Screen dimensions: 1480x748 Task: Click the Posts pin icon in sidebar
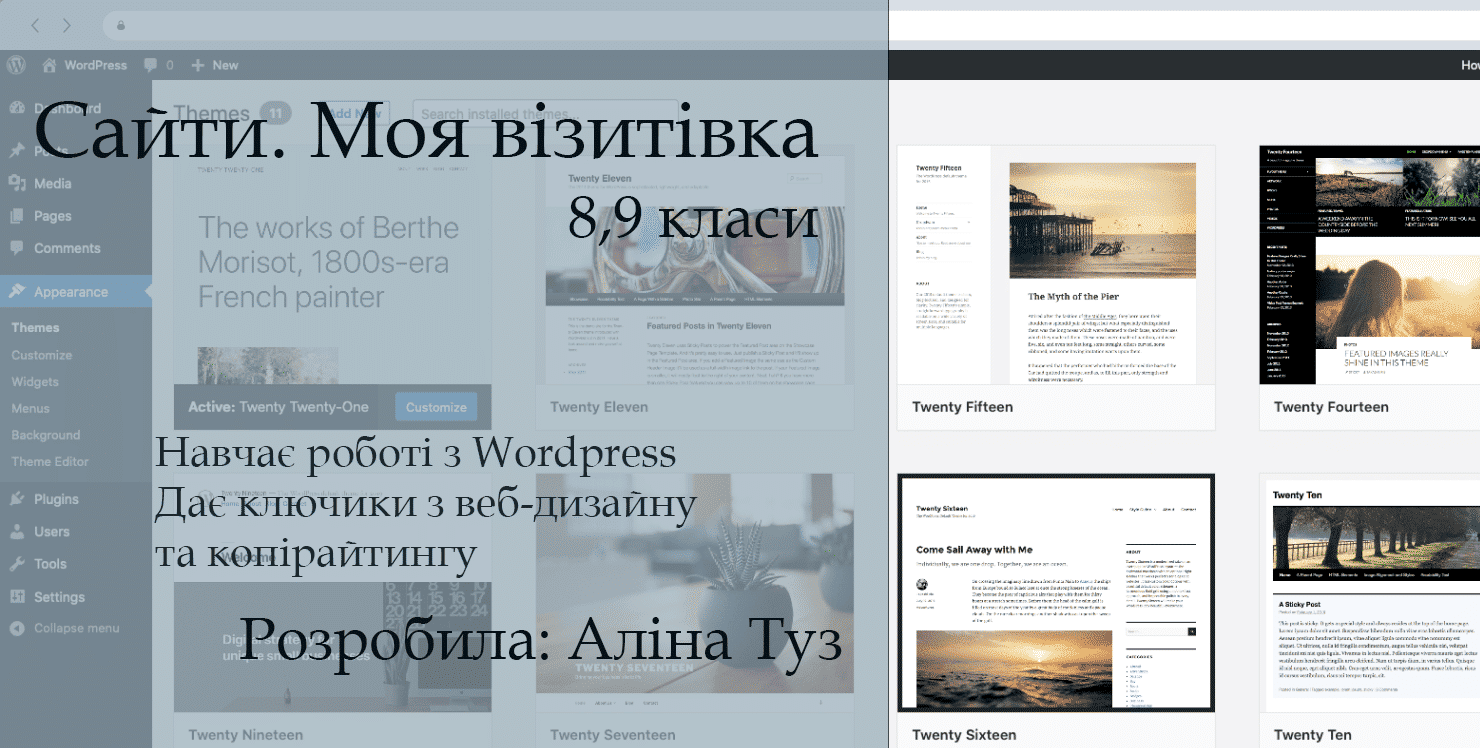click(x=17, y=151)
